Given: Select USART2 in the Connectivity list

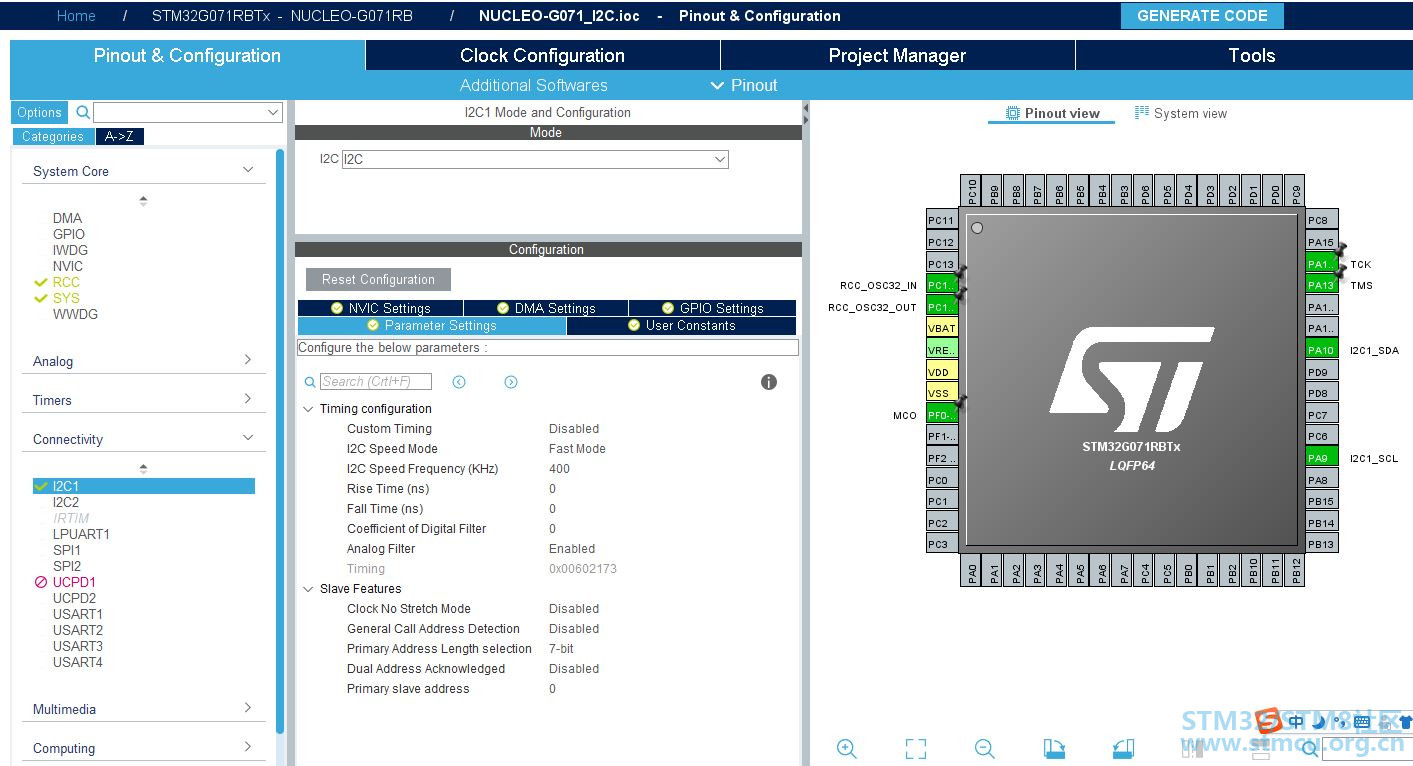Looking at the screenshot, I should coord(78,630).
